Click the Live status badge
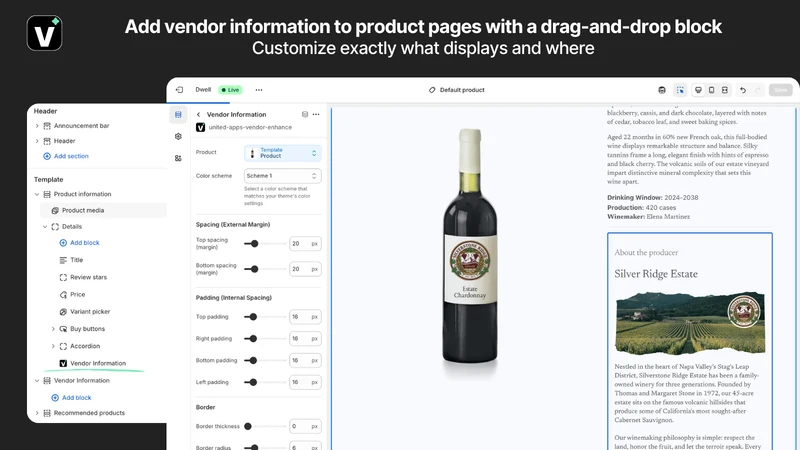800x450 pixels. click(x=230, y=90)
